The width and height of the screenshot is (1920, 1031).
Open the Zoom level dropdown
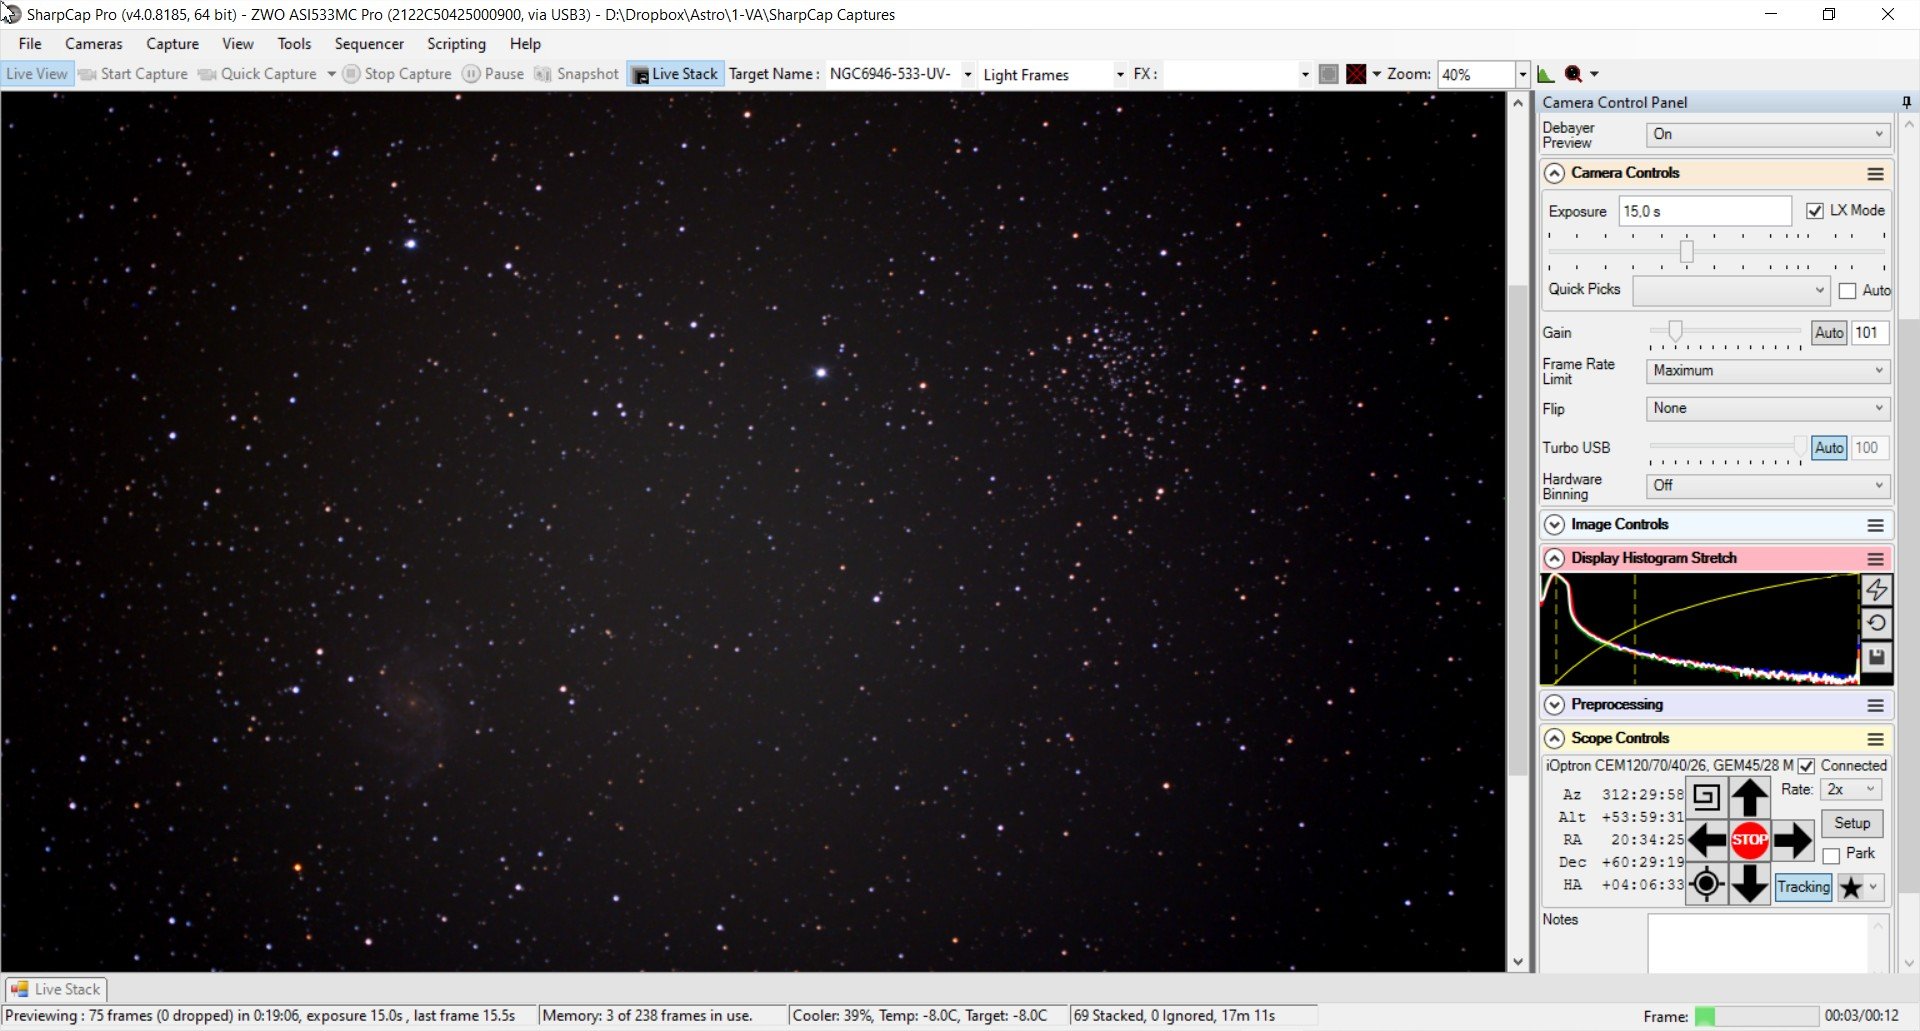[1522, 74]
